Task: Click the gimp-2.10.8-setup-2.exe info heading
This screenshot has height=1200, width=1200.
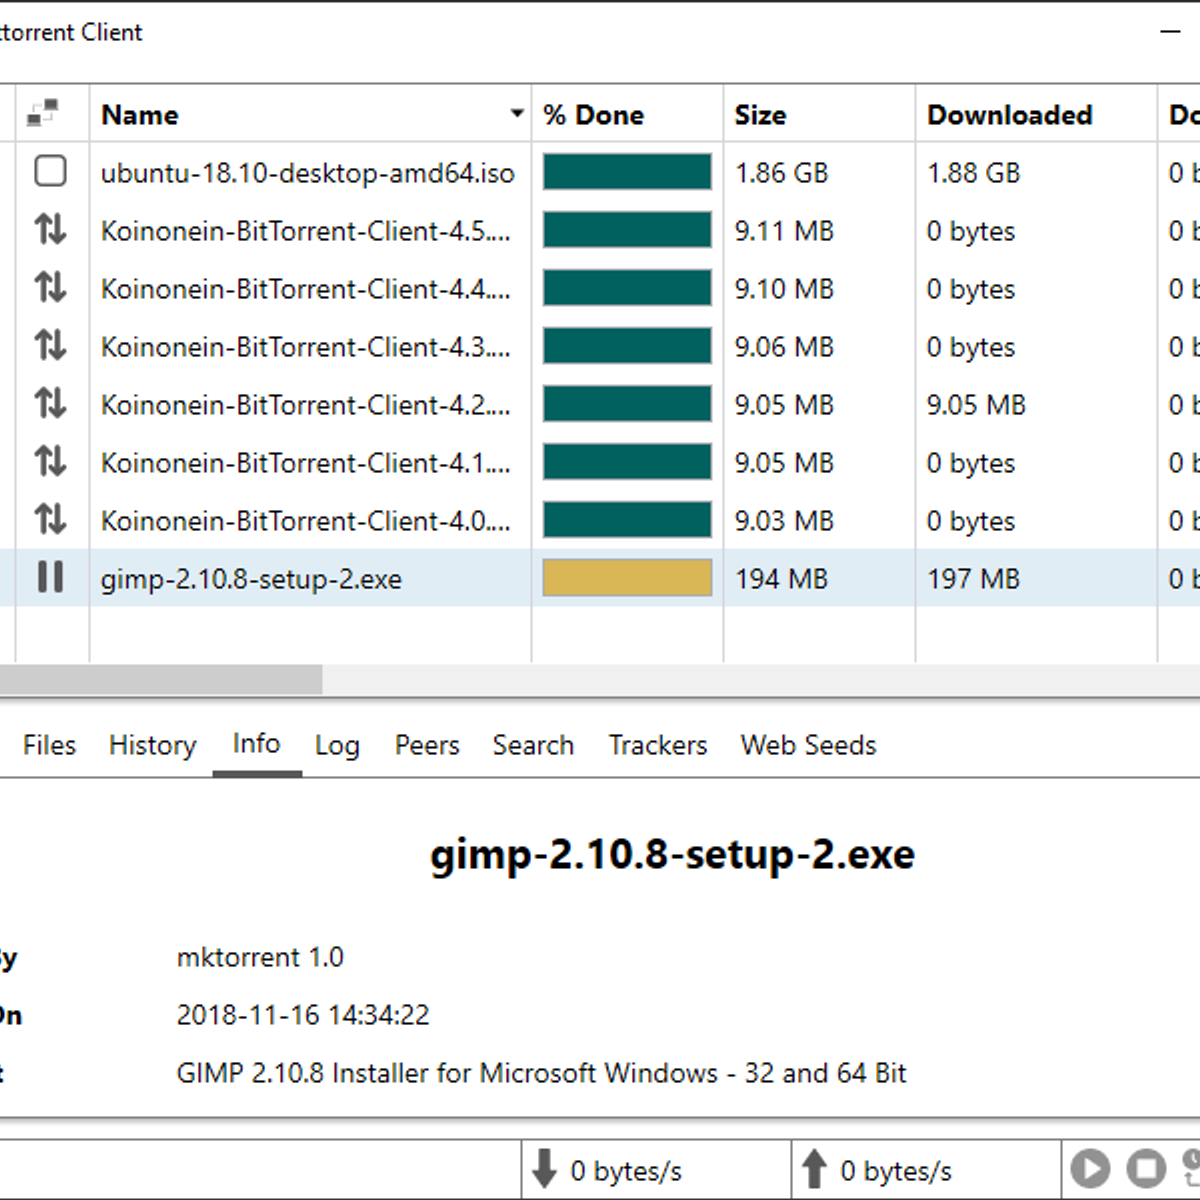Action: (x=672, y=856)
